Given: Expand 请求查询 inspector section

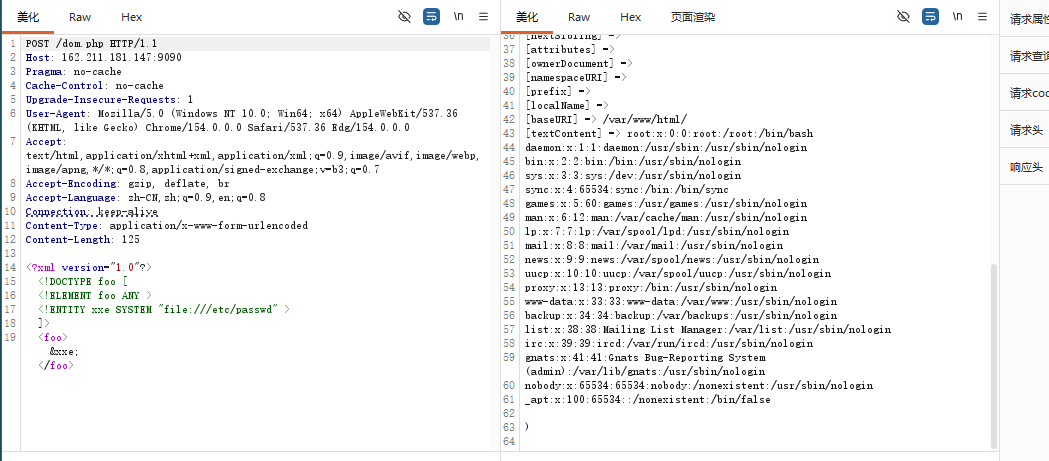Looking at the screenshot, I should point(1029,57).
